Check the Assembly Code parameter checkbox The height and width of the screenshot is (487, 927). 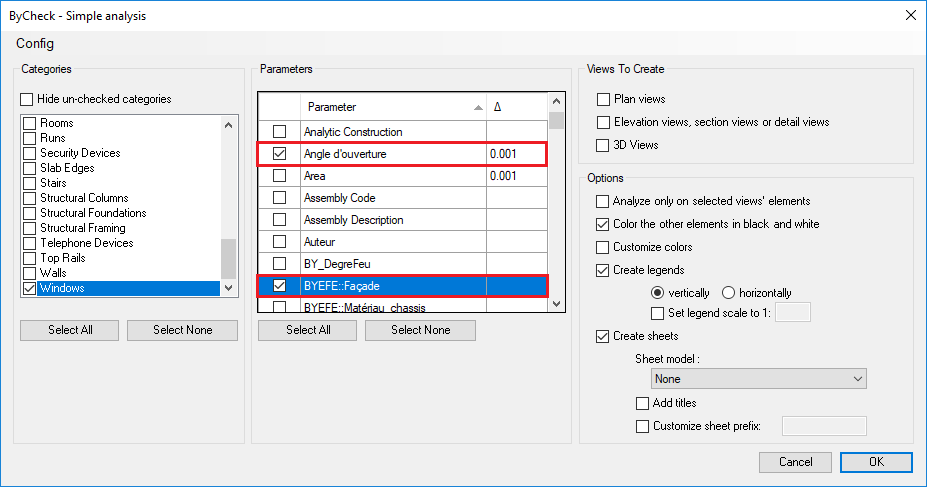279,198
